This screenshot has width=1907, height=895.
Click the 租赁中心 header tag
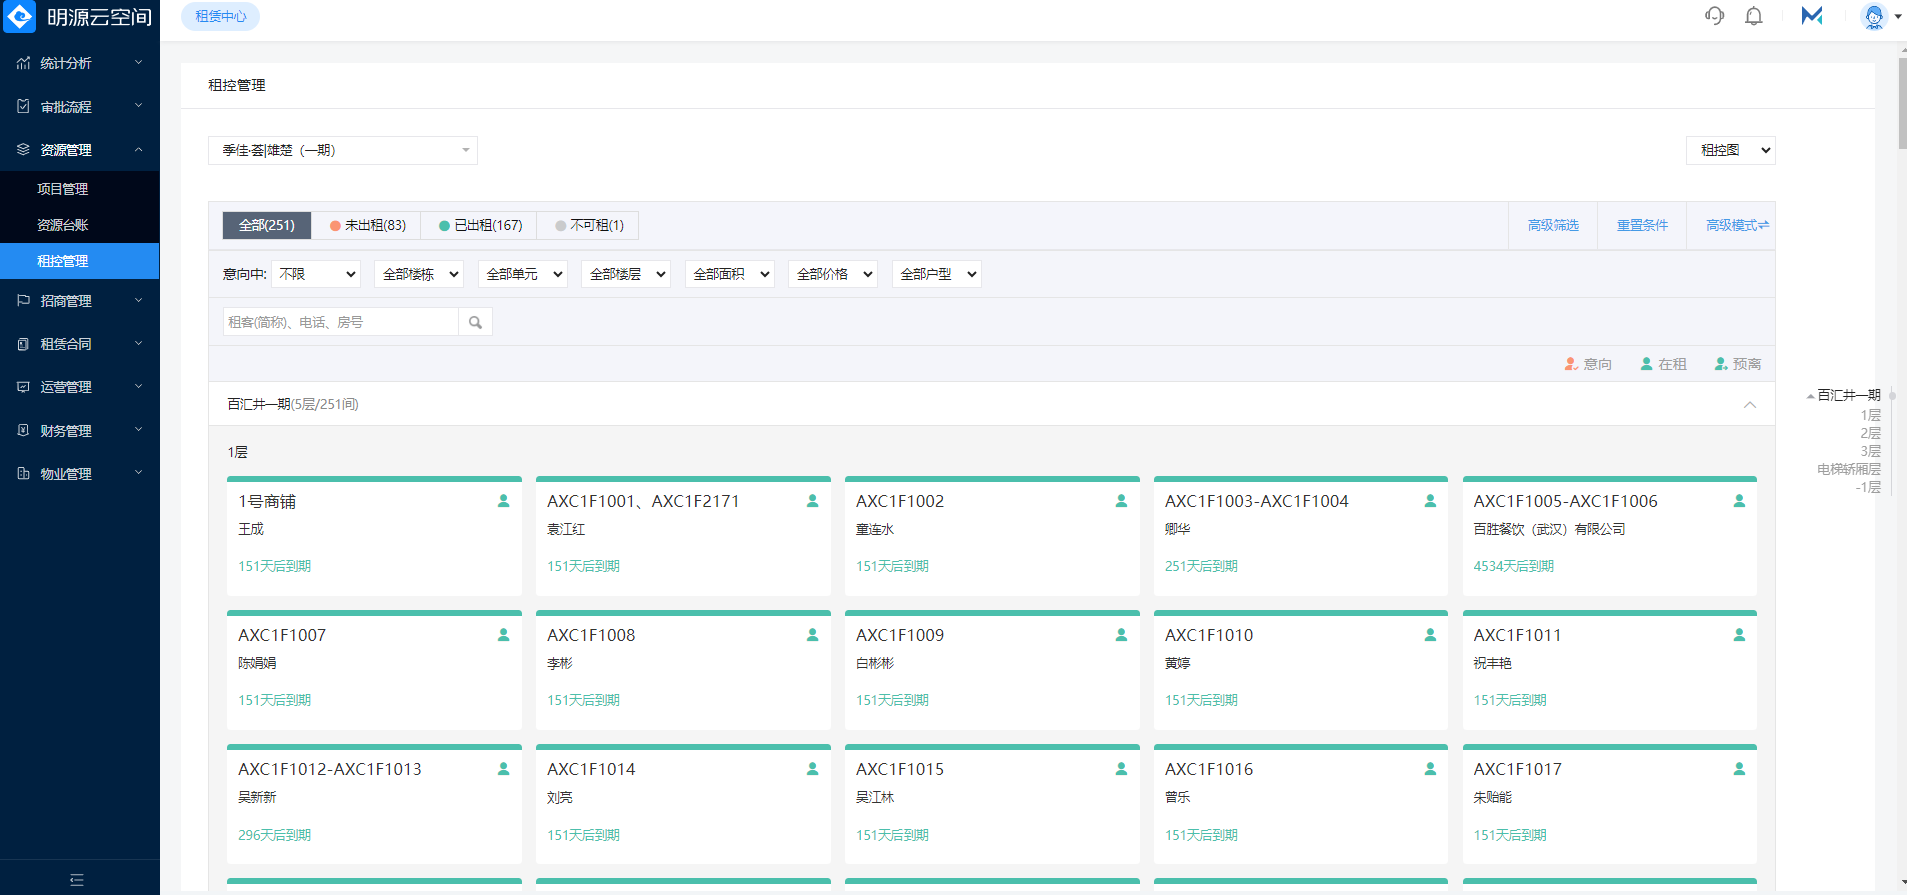point(221,16)
